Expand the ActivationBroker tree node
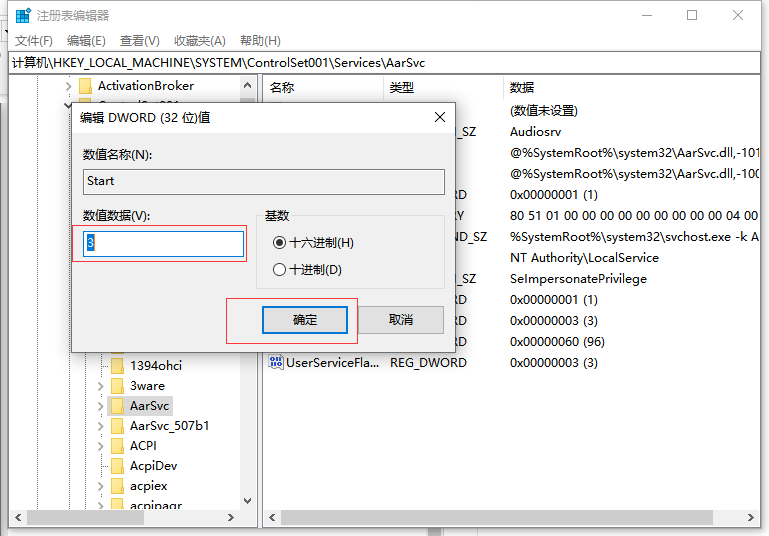This screenshot has width=769, height=536. (68, 86)
